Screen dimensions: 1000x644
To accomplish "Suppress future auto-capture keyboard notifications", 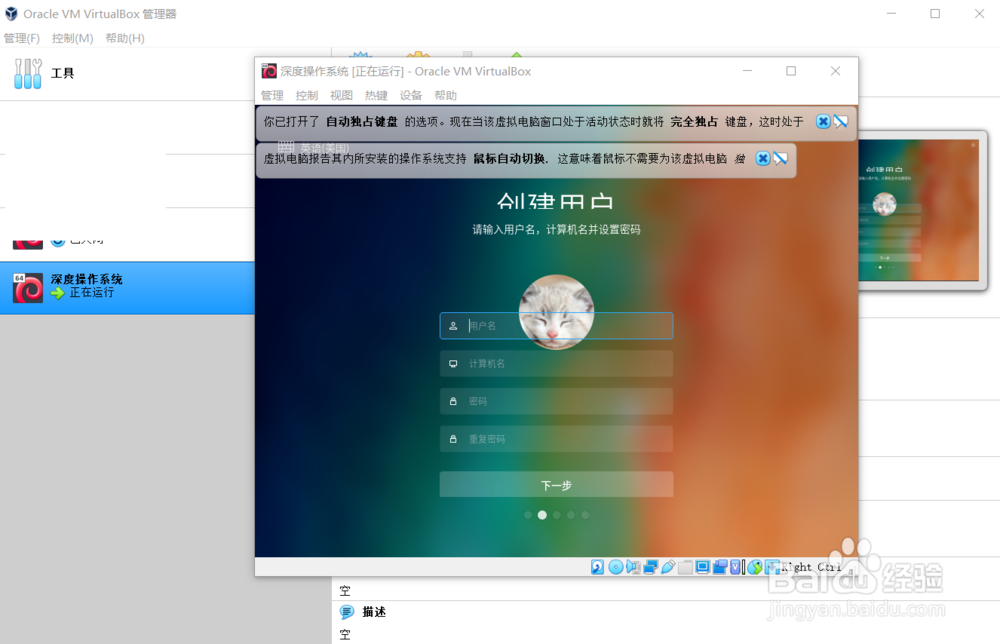I will click(841, 121).
